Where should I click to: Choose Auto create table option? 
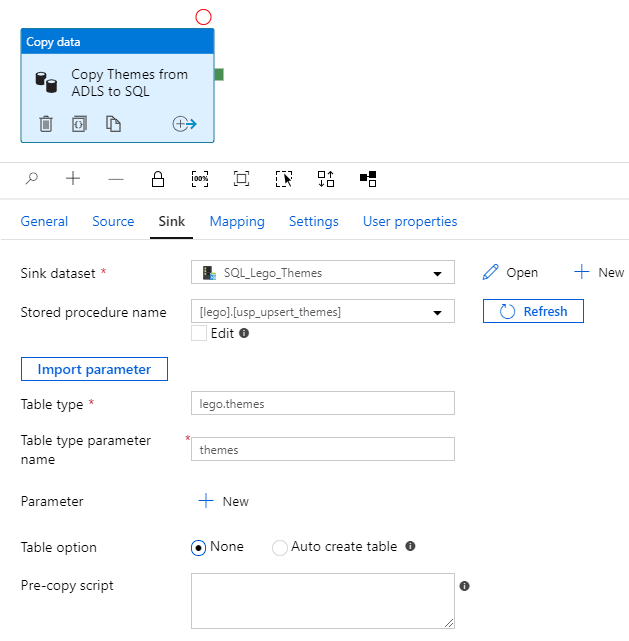[280, 547]
